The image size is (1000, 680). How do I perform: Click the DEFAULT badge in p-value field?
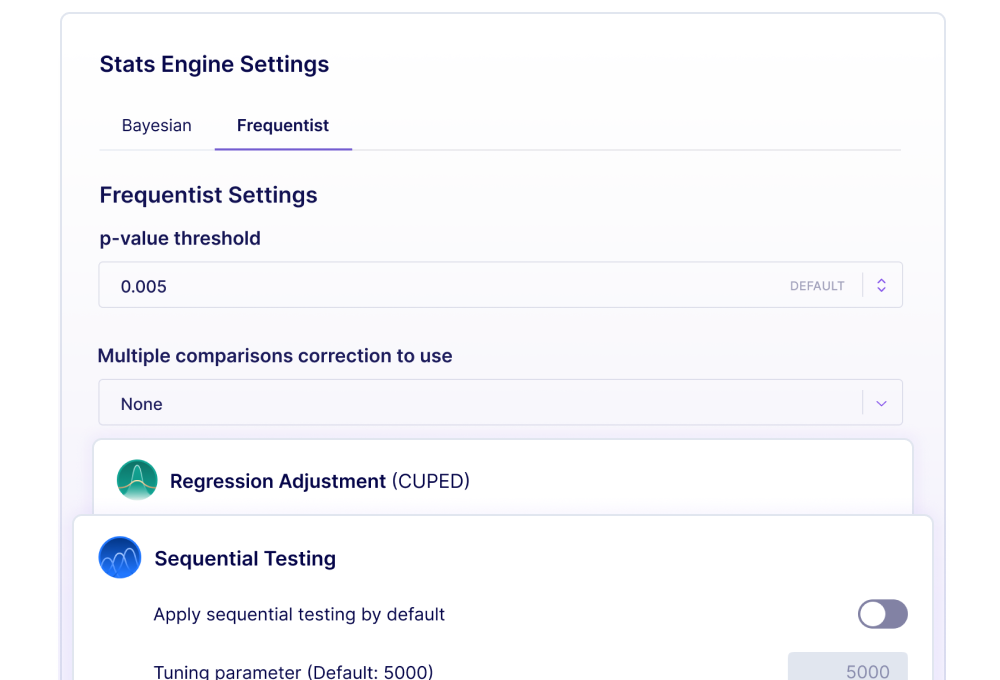[817, 286]
